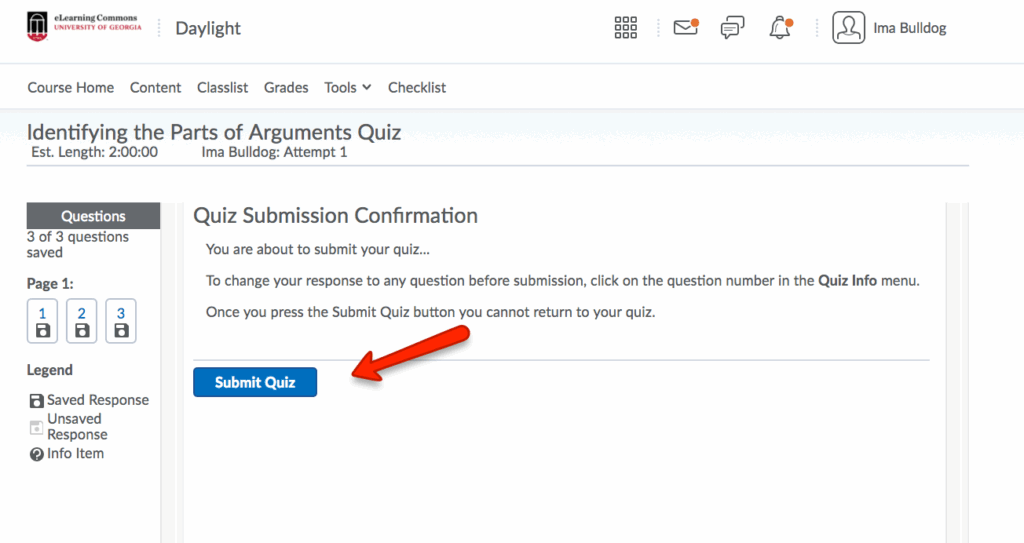Open the update alerts bell icon
The height and width of the screenshot is (543, 1024).
coord(780,28)
